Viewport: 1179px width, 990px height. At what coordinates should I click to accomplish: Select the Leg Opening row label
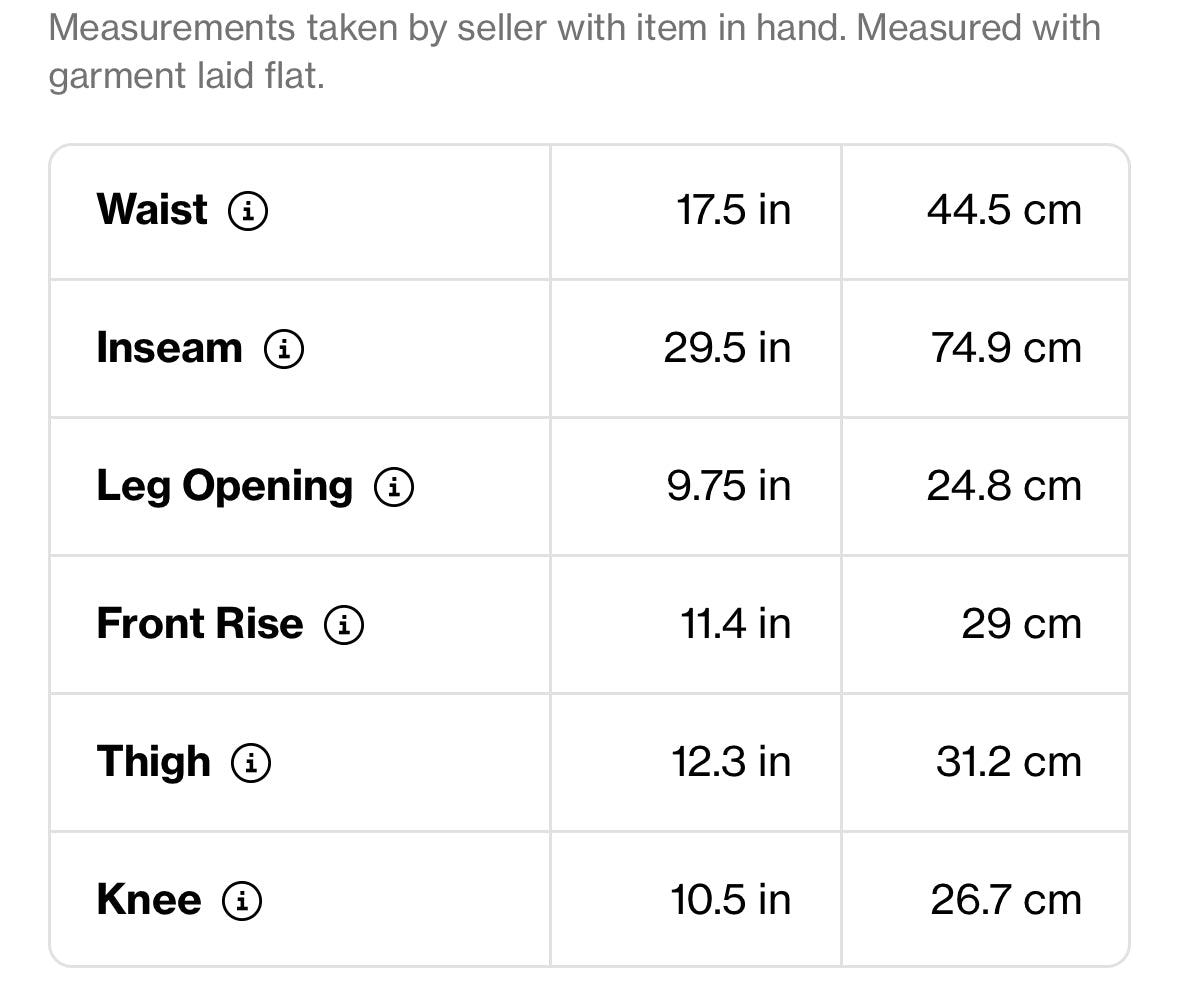pyautogui.click(x=225, y=486)
